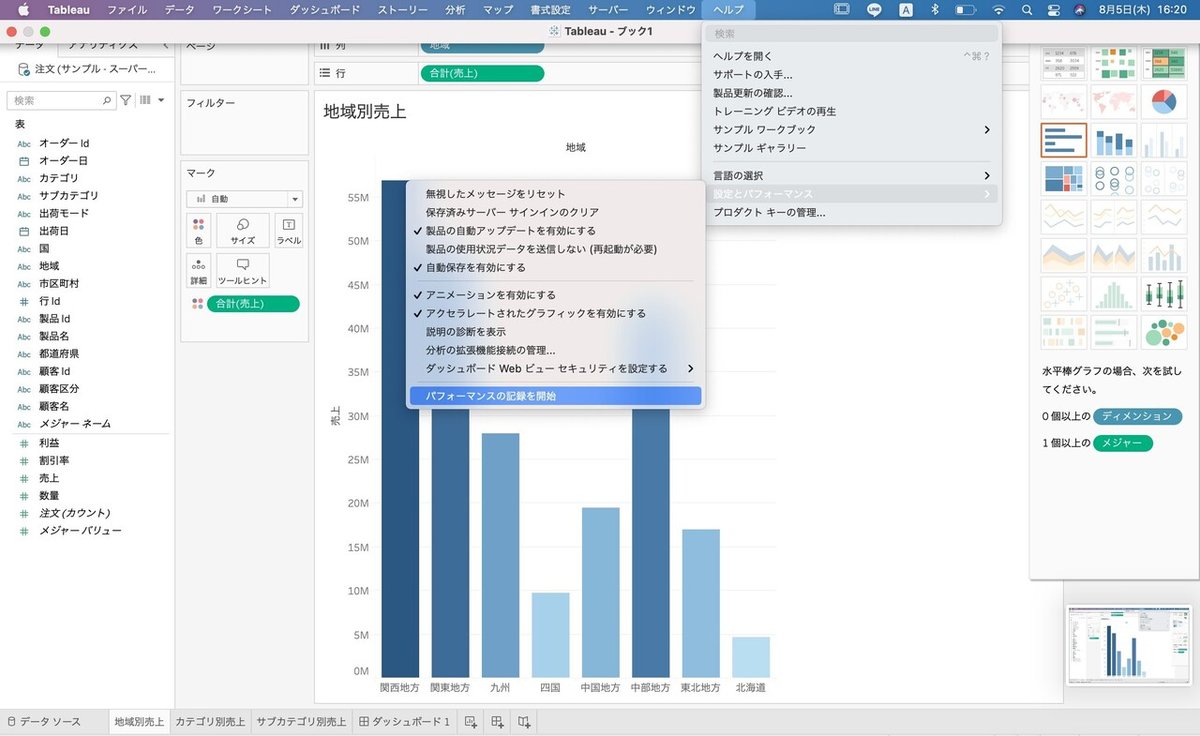Screen dimensions: 1200x736
Task: Add a new story with tab icon
Action: click(x=524, y=721)
